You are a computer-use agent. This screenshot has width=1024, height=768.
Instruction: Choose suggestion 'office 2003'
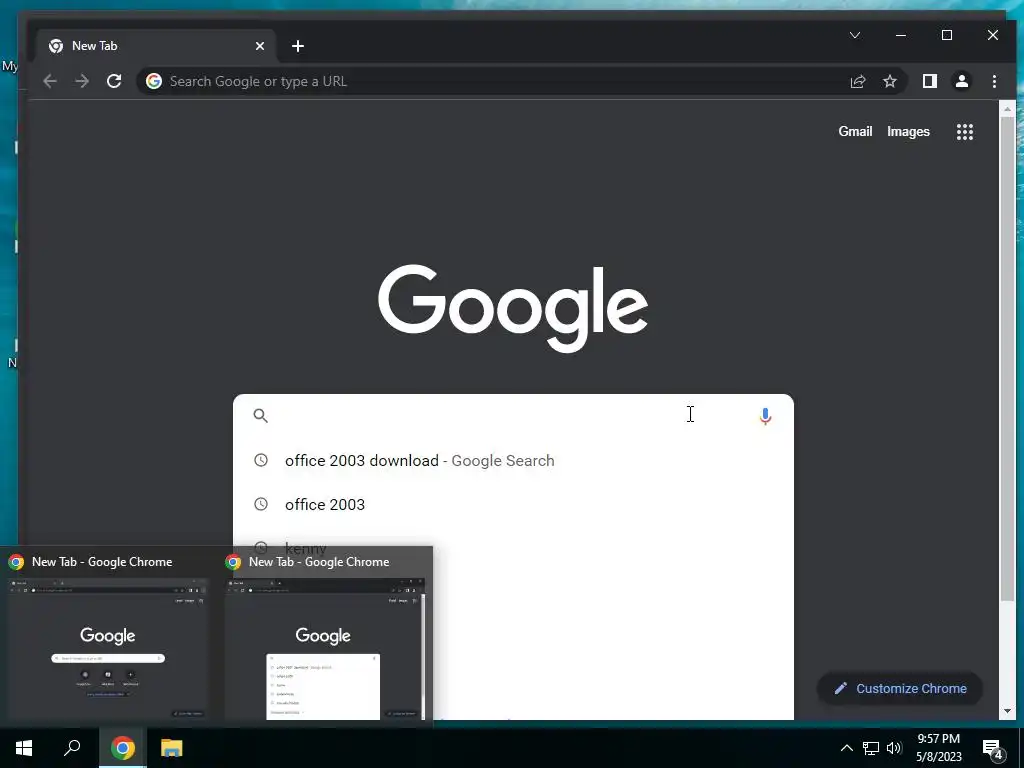click(513, 504)
